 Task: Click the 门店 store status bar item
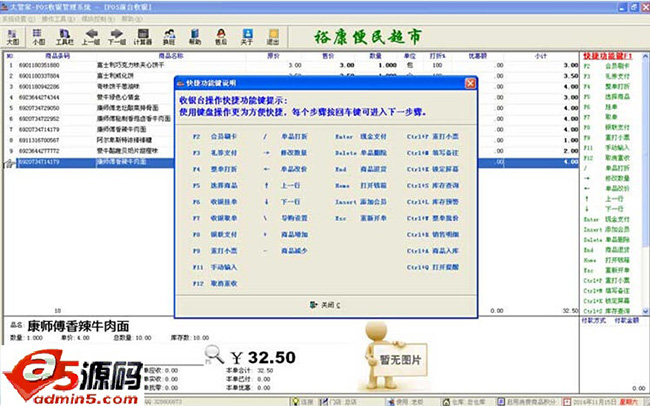(338, 402)
